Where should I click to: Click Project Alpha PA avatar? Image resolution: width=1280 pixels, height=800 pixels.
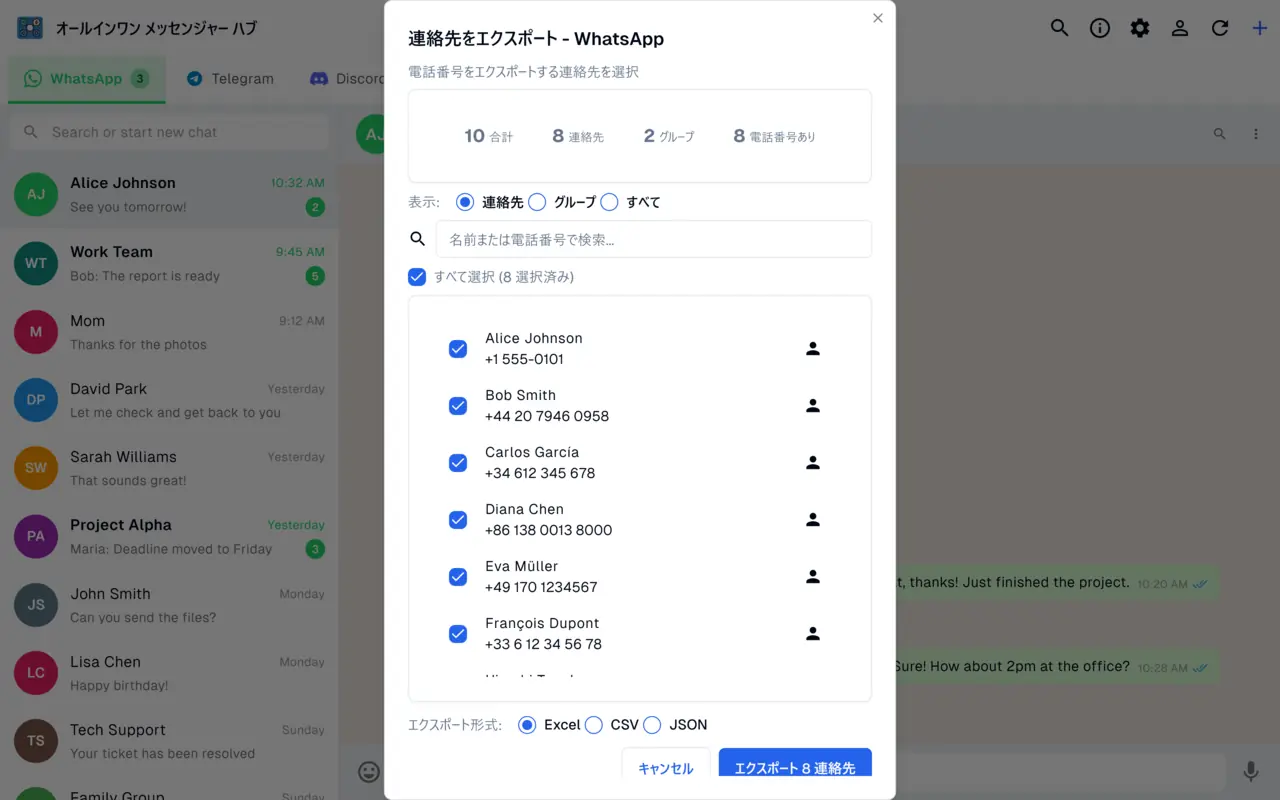(x=36, y=536)
